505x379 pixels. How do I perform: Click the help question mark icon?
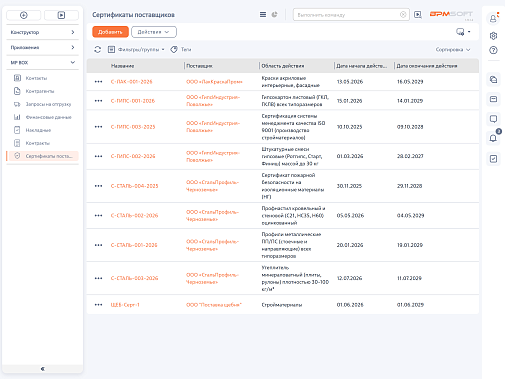493,50
